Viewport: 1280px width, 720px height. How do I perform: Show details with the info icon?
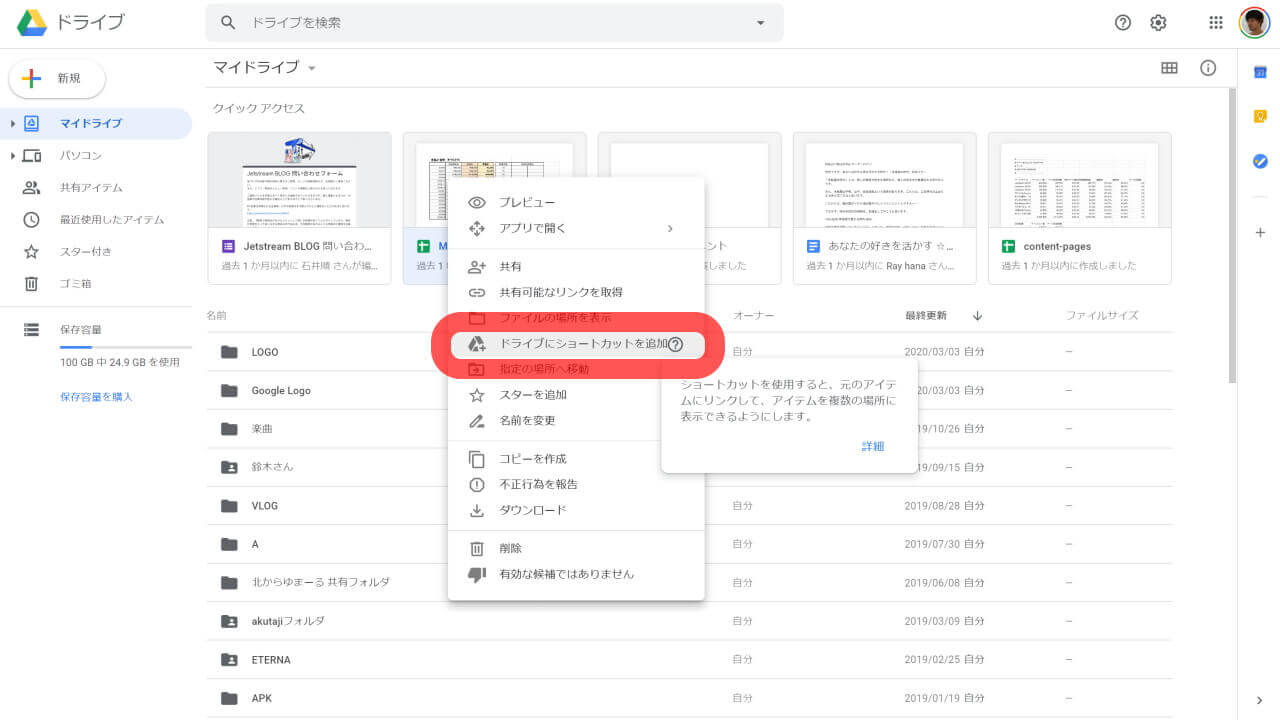pyautogui.click(x=1208, y=68)
